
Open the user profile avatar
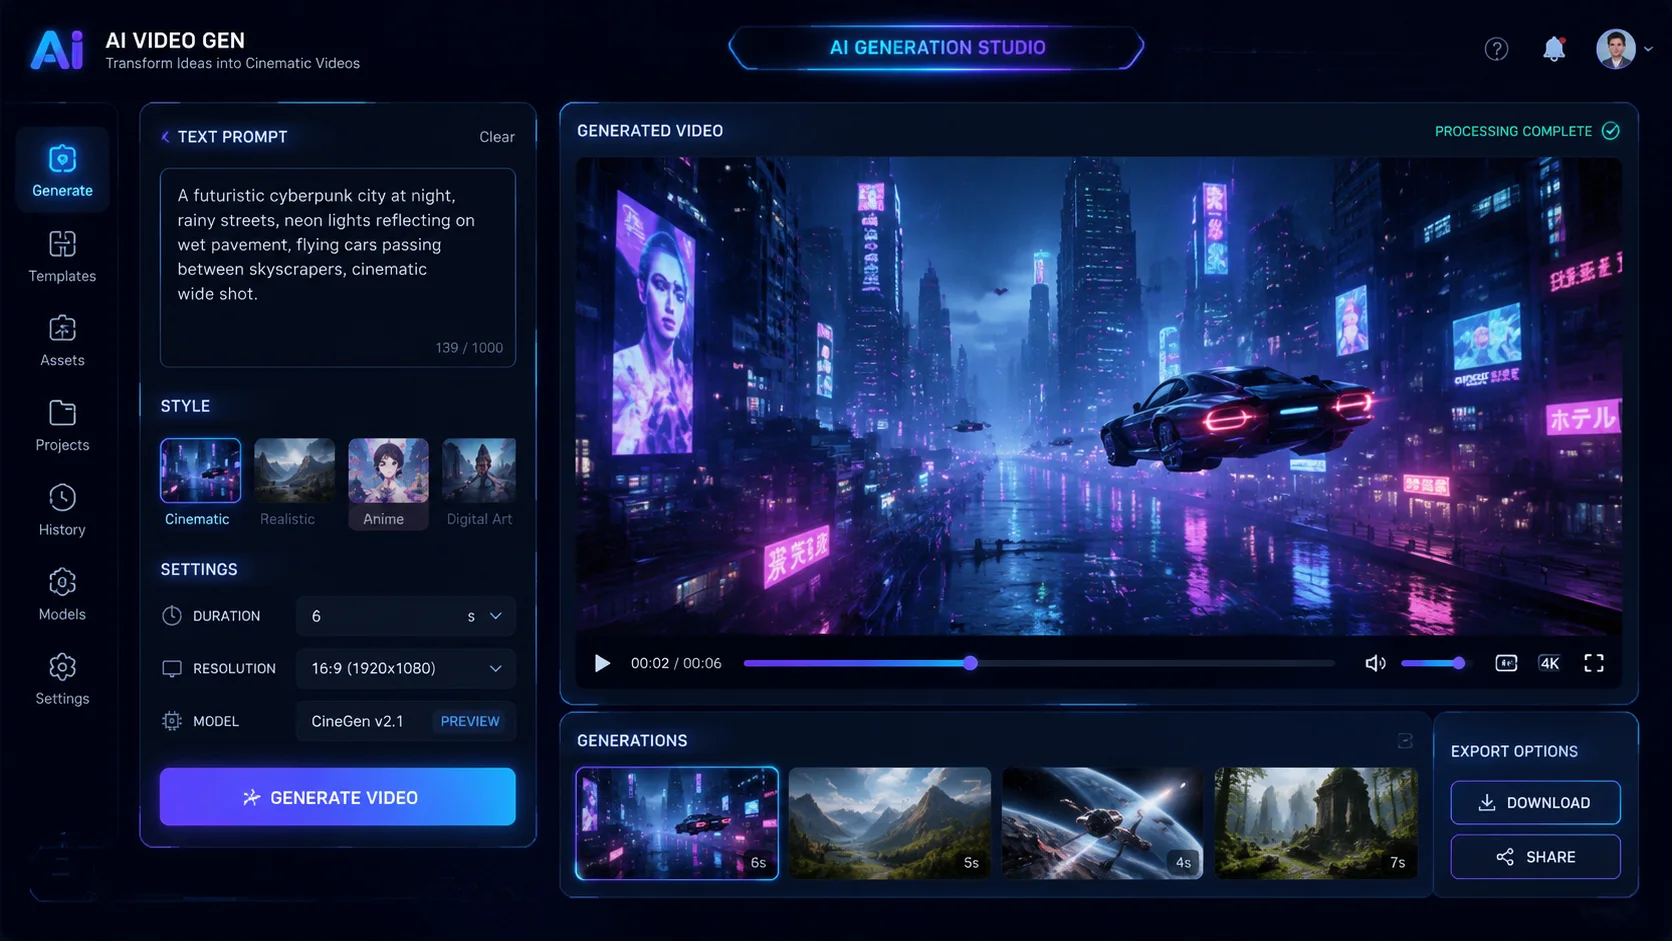(x=1615, y=48)
